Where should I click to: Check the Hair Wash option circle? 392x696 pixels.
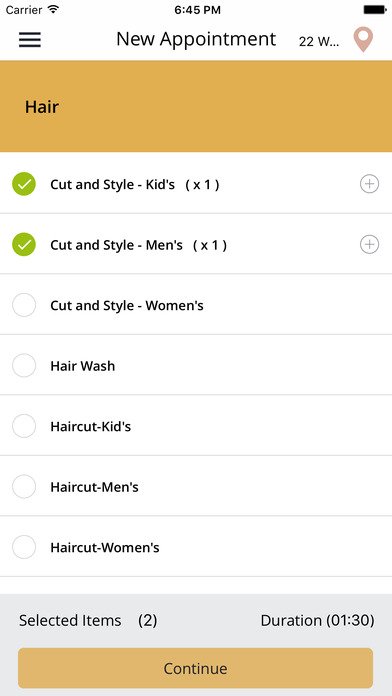(24, 365)
